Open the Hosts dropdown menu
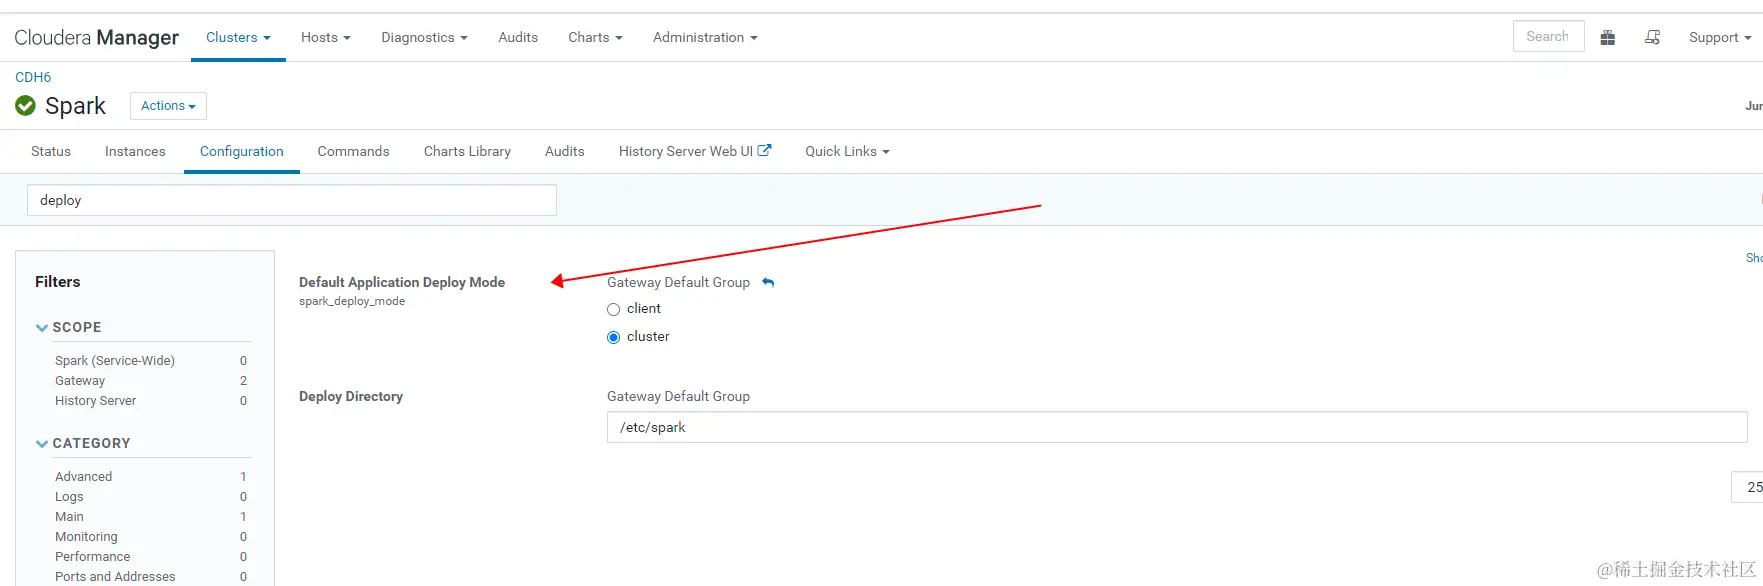Screen dimensions: 1763x586 click(x=326, y=37)
